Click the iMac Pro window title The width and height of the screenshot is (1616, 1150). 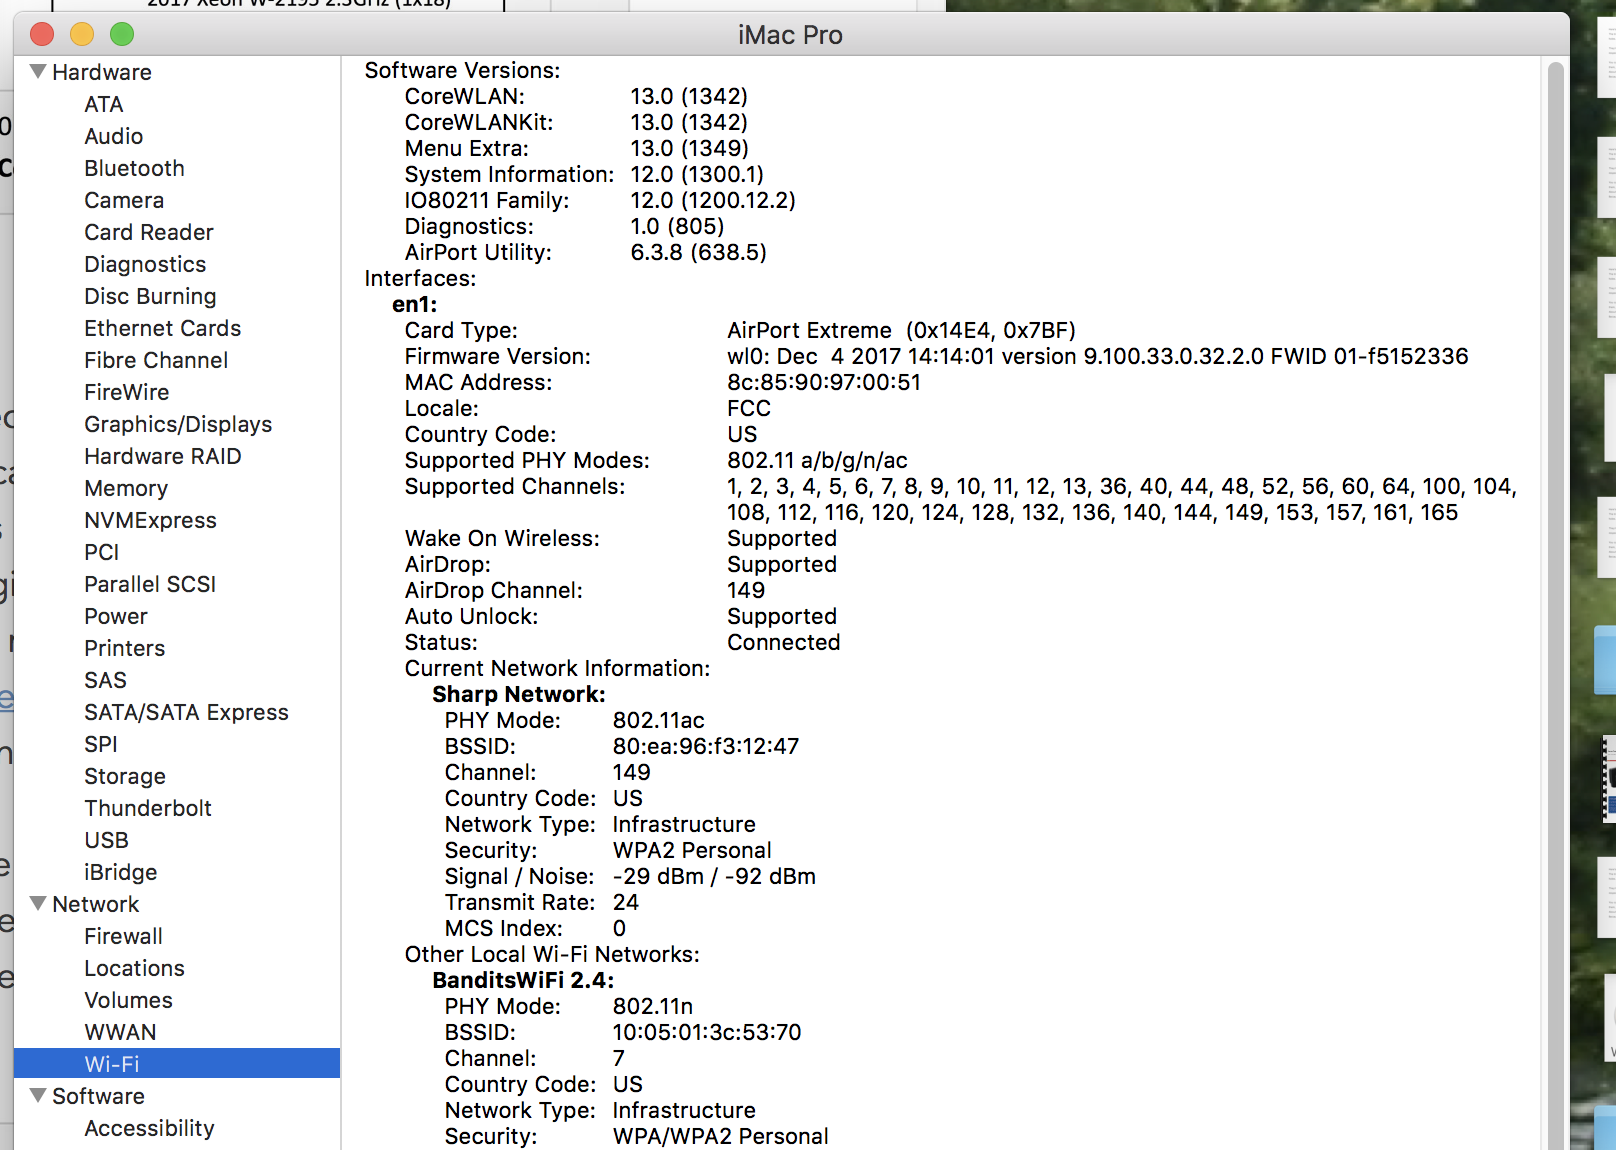pos(790,35)
